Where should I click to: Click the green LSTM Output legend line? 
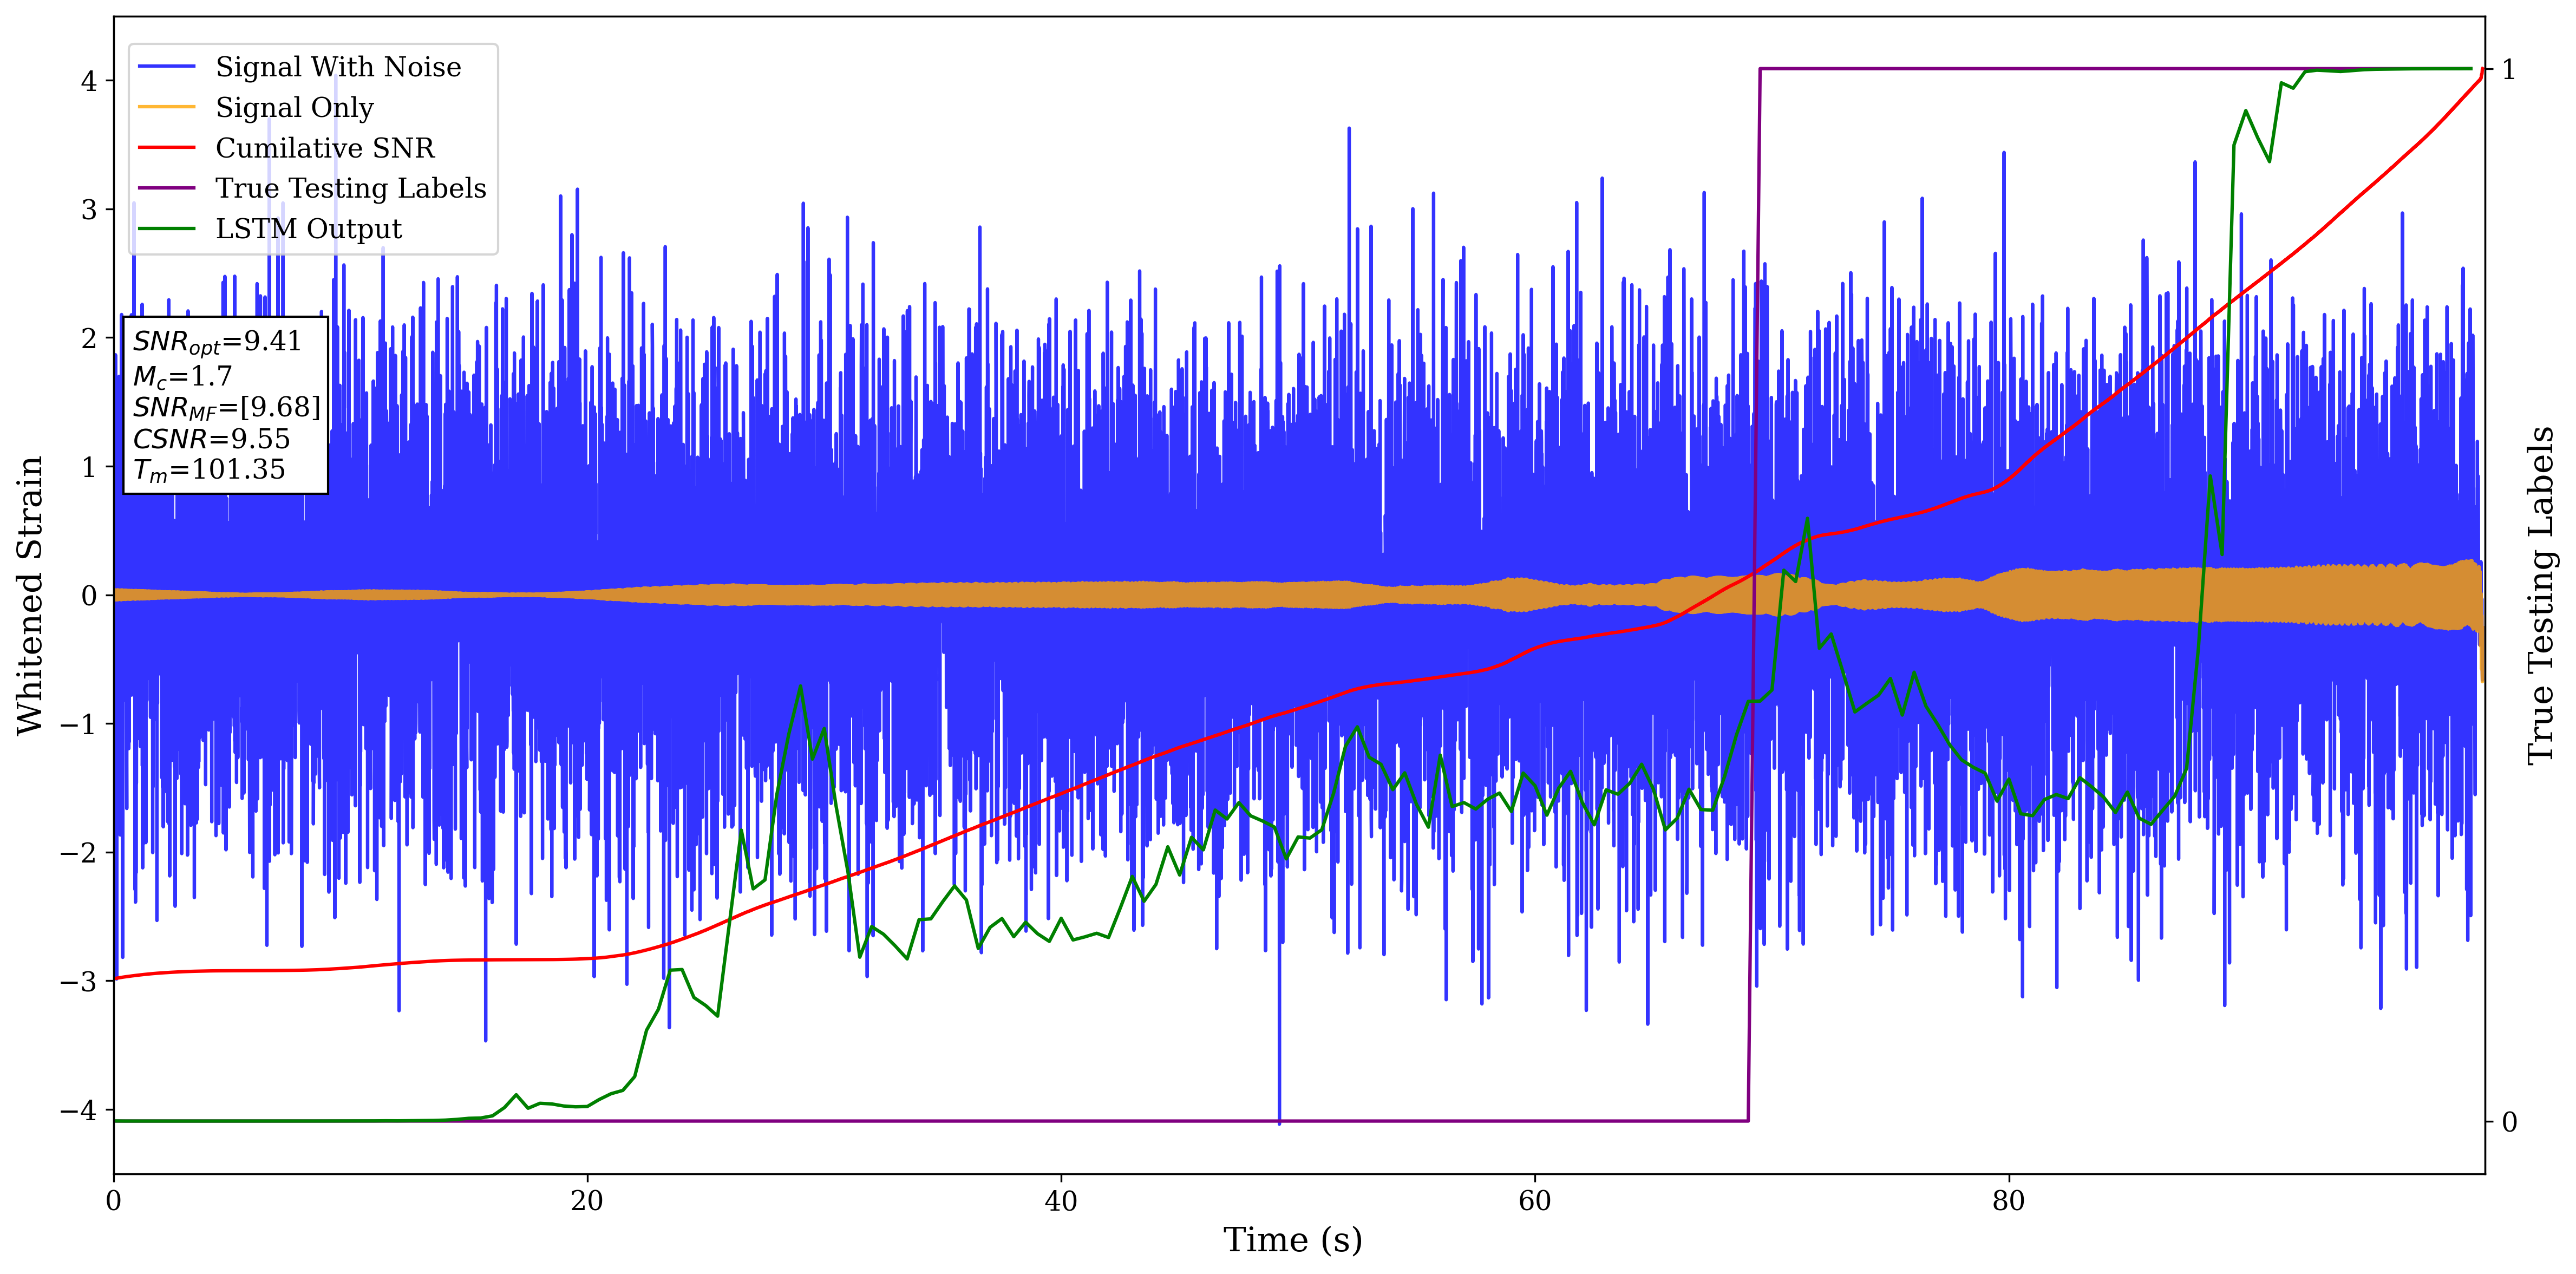pos(166,229)
